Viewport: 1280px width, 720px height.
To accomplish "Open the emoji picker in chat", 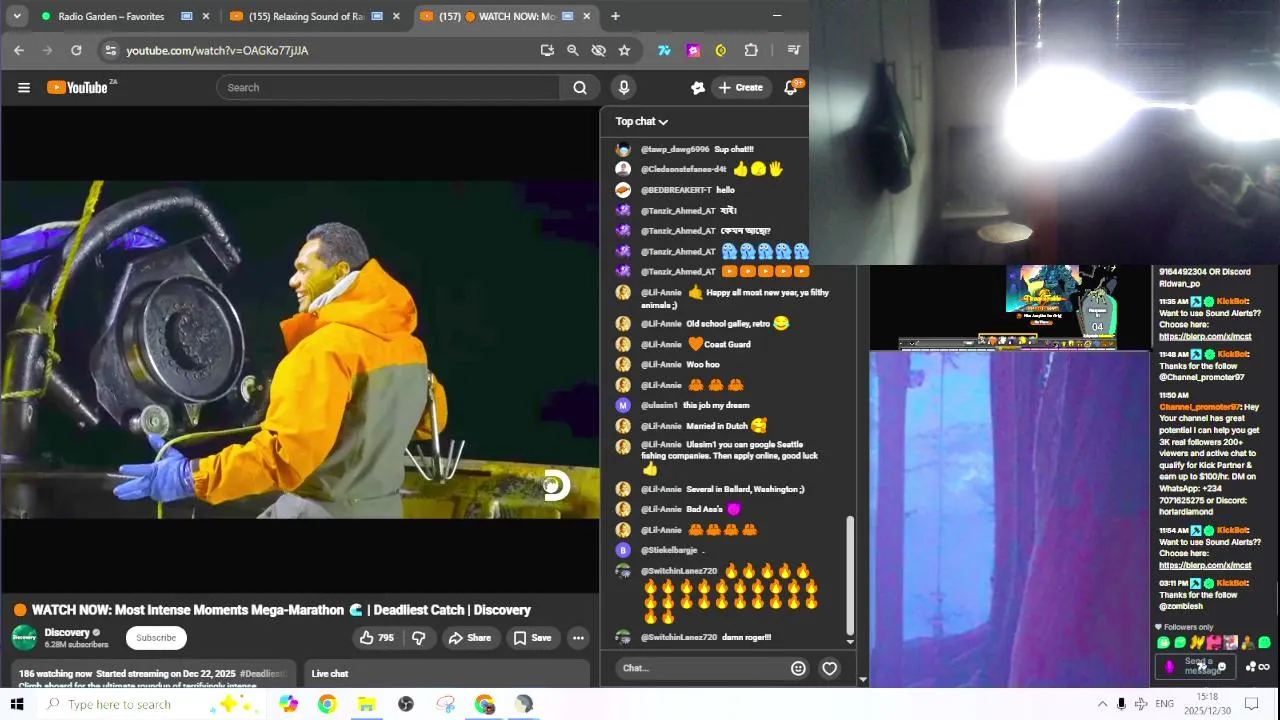I will (x=798, y=668).
